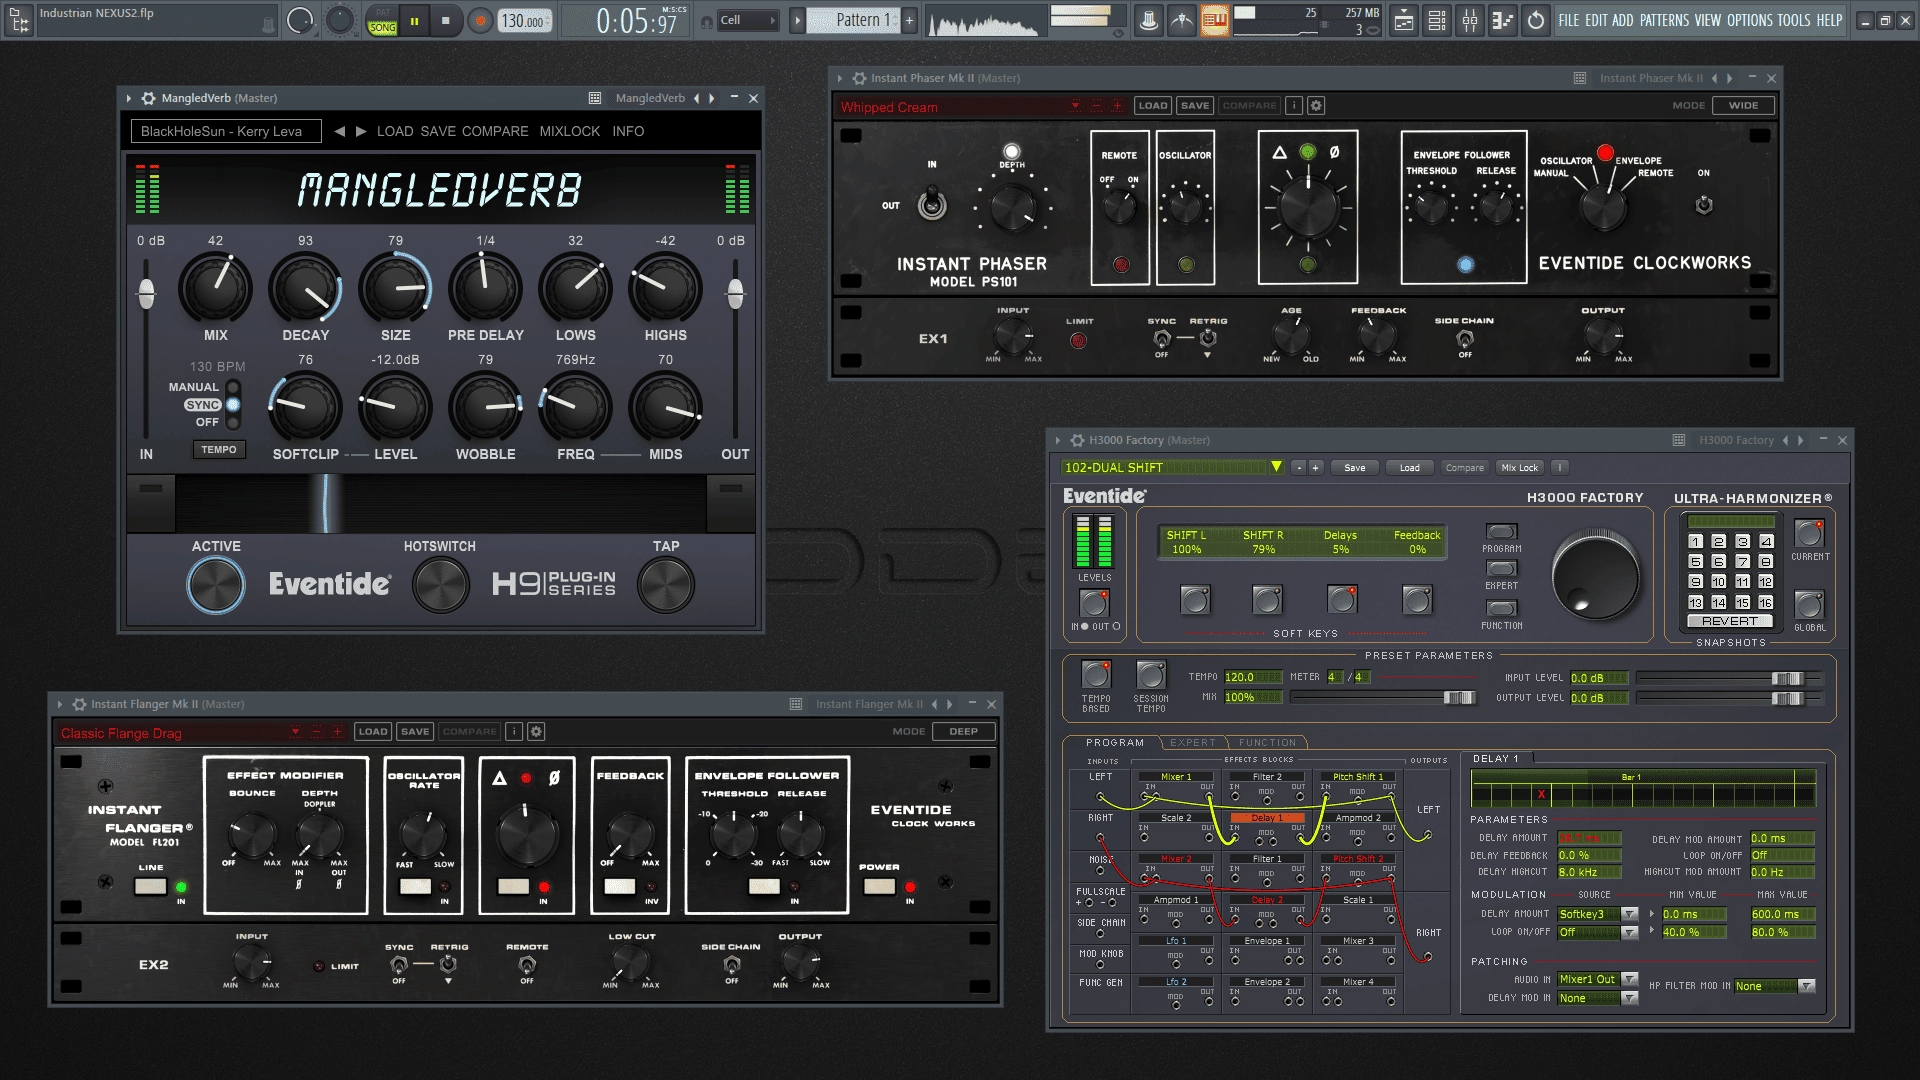Open Instant Phaser title bar gear icon
The height and width of the screenshot is (1080, 1920).
(858, 78)
